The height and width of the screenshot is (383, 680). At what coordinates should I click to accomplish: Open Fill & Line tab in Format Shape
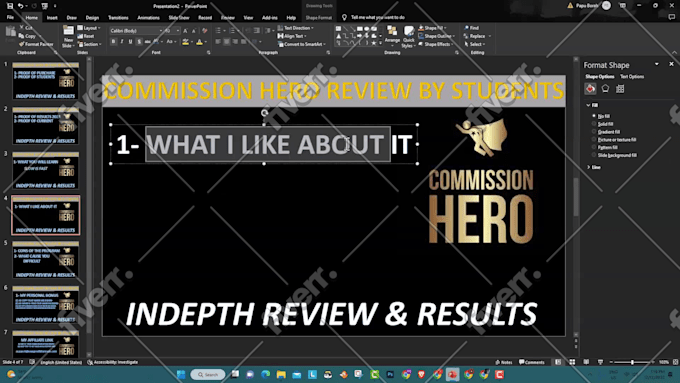590,88
